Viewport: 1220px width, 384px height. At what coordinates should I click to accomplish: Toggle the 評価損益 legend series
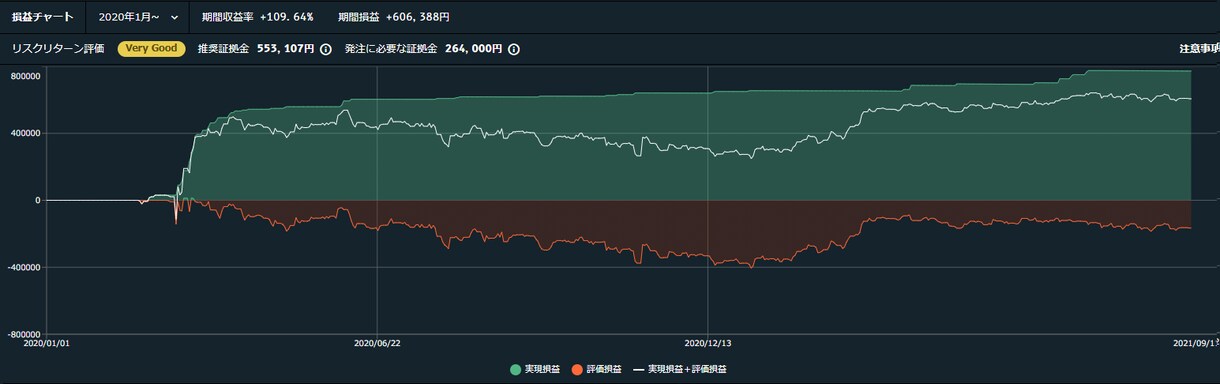tap(596, 370)
